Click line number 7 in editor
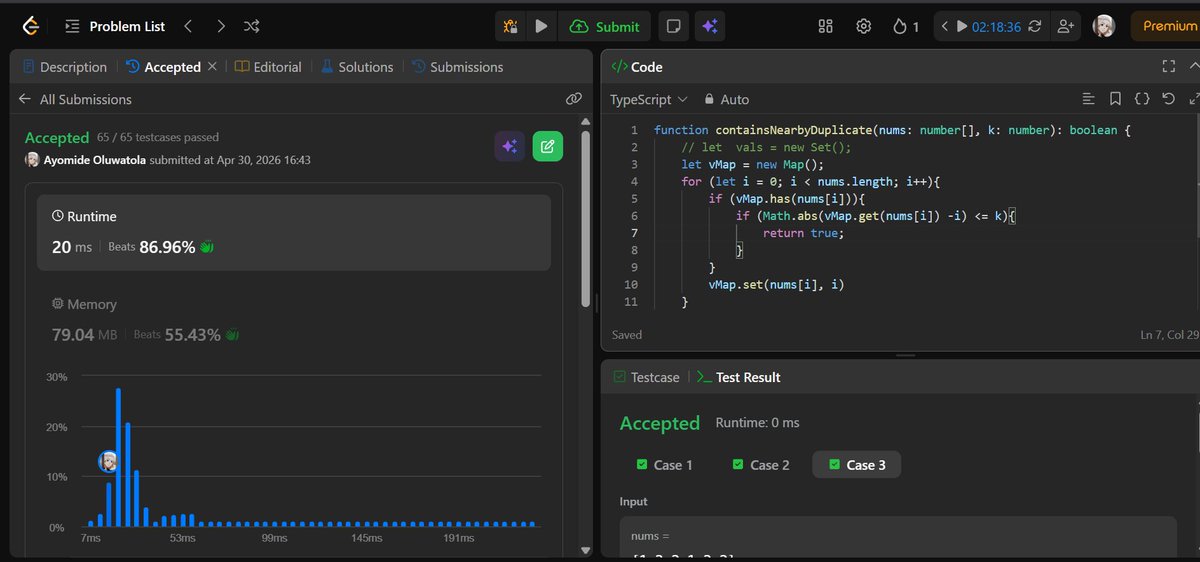Viewport: 1200px width, 562px height. coord(633,233)
